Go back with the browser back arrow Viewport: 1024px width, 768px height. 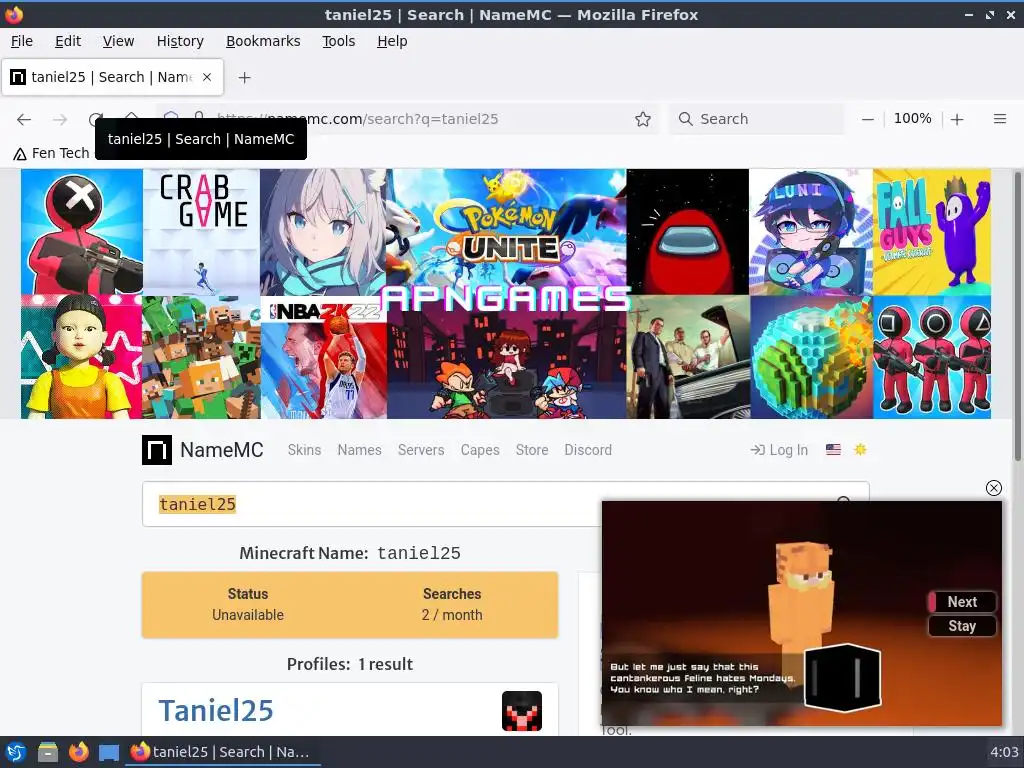click(24, 119)
